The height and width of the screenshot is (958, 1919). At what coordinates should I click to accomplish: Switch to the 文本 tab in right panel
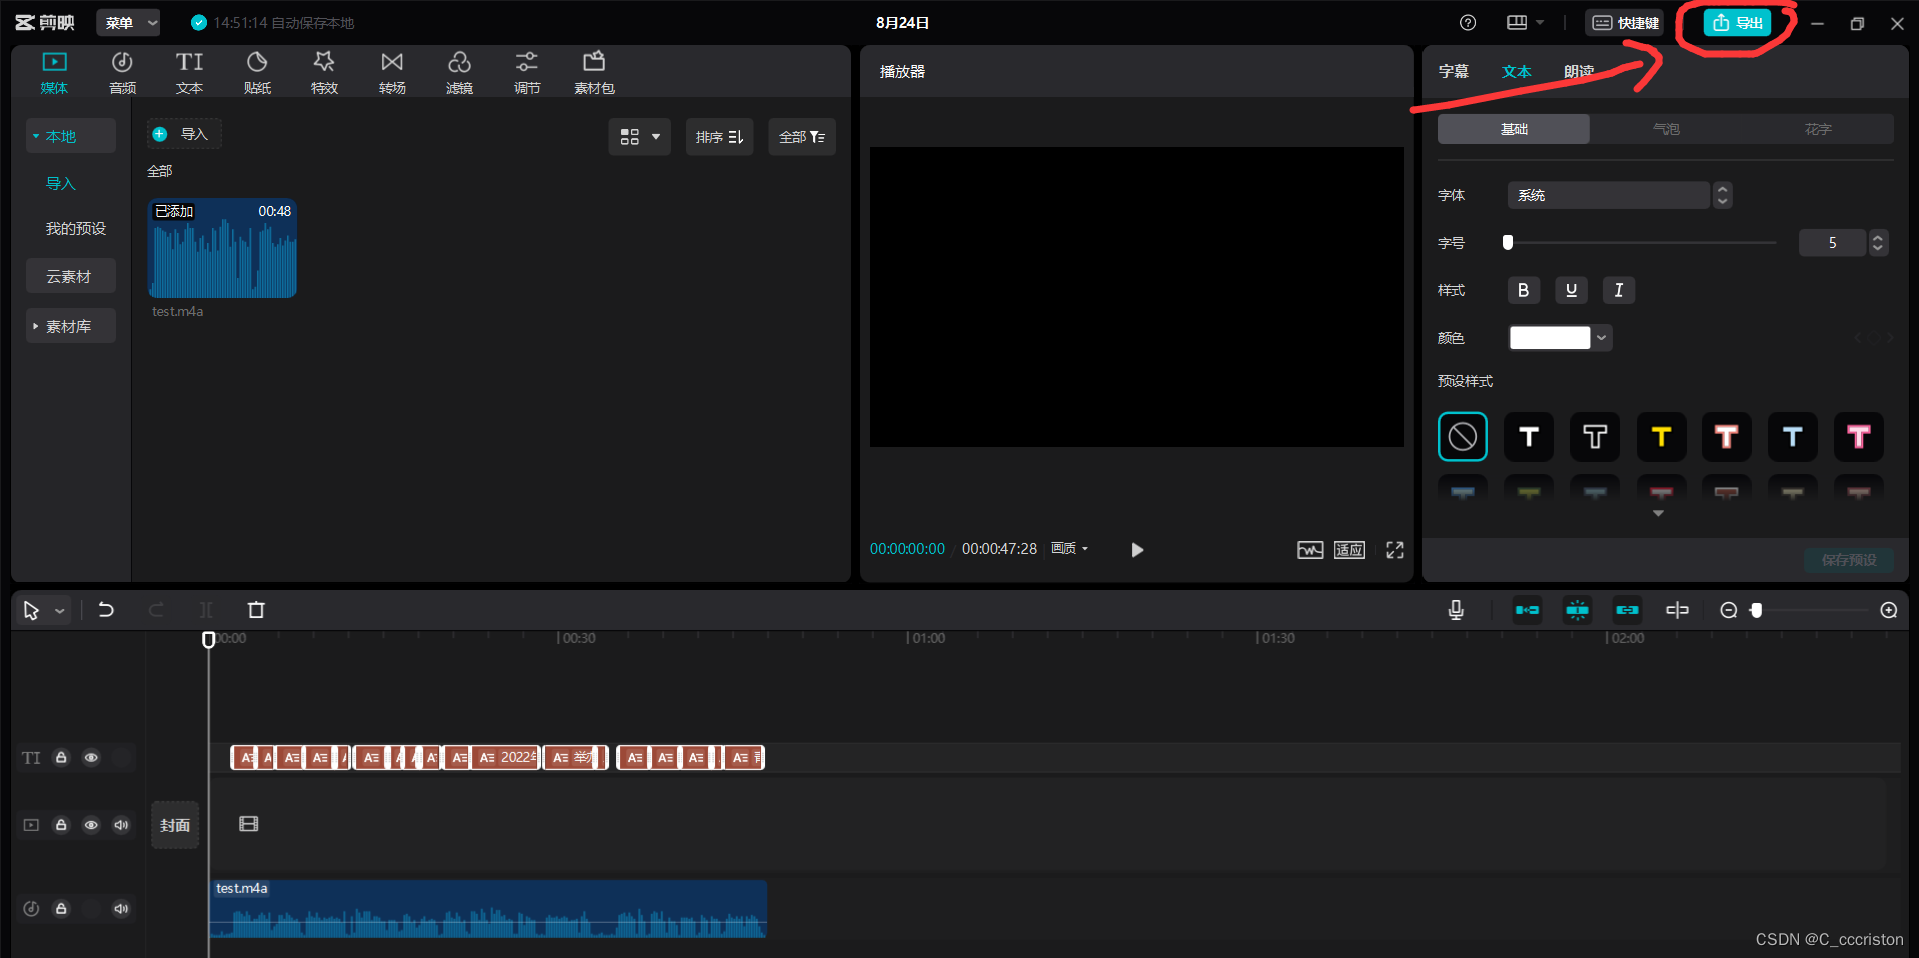1516,72
